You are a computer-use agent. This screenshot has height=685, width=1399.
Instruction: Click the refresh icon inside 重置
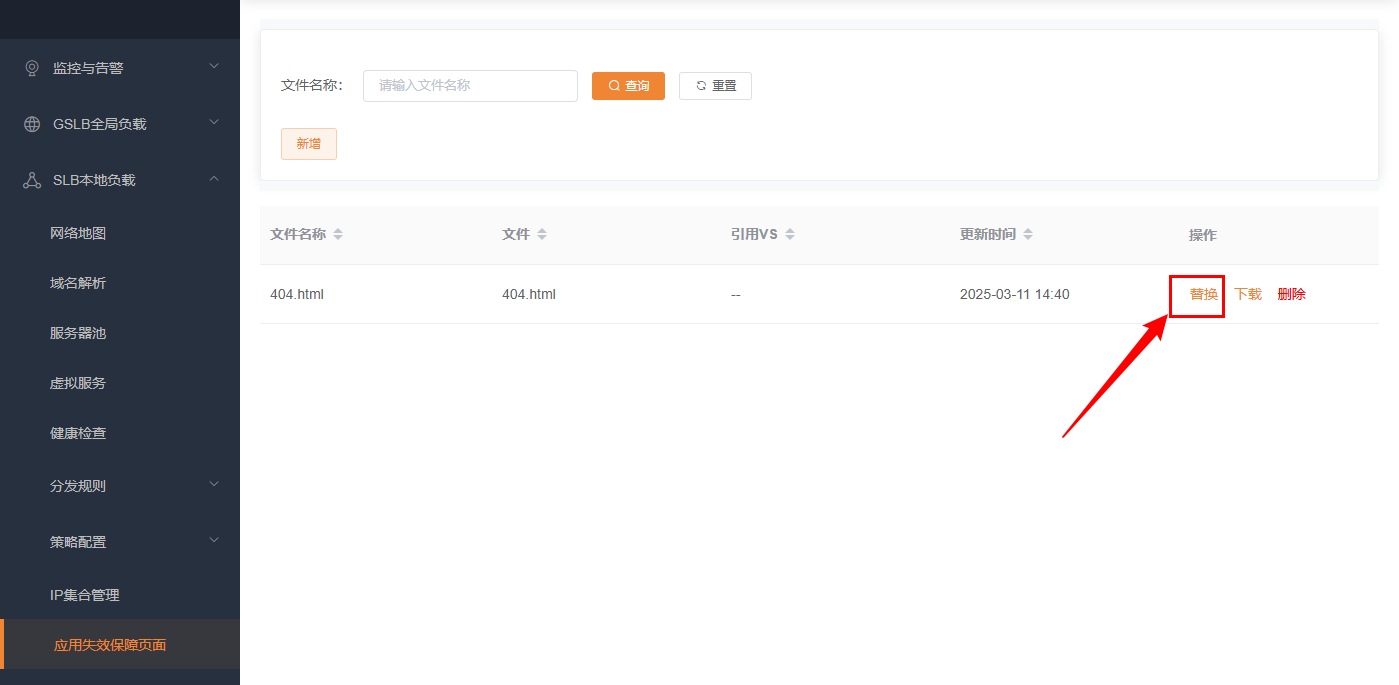pyautogui.click(x=701, y=85)
